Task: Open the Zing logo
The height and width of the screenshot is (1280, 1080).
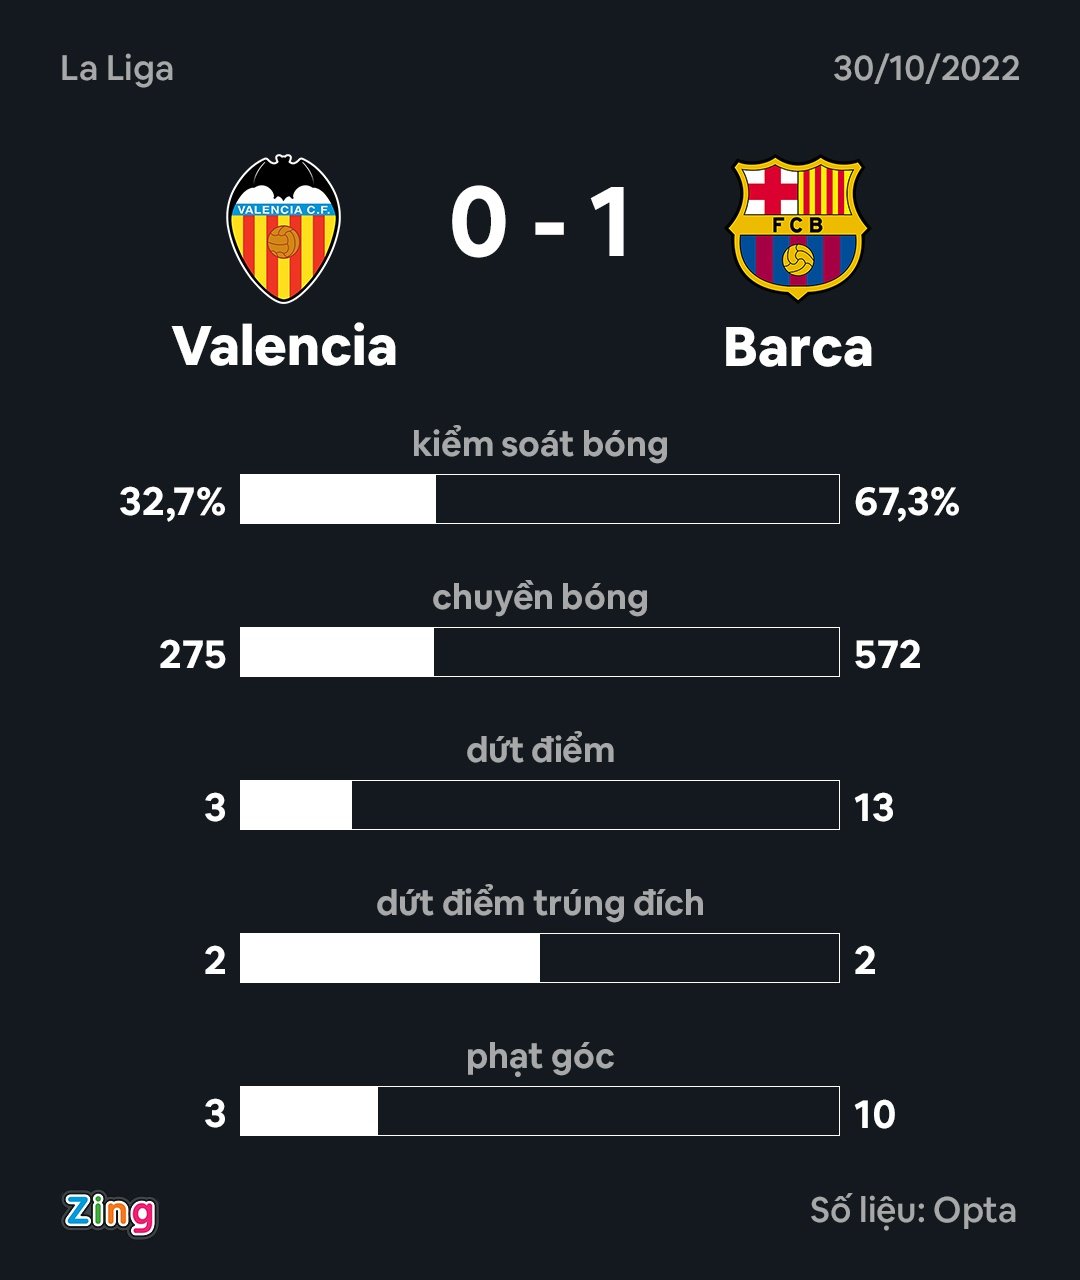Action: pos(110,1213)
